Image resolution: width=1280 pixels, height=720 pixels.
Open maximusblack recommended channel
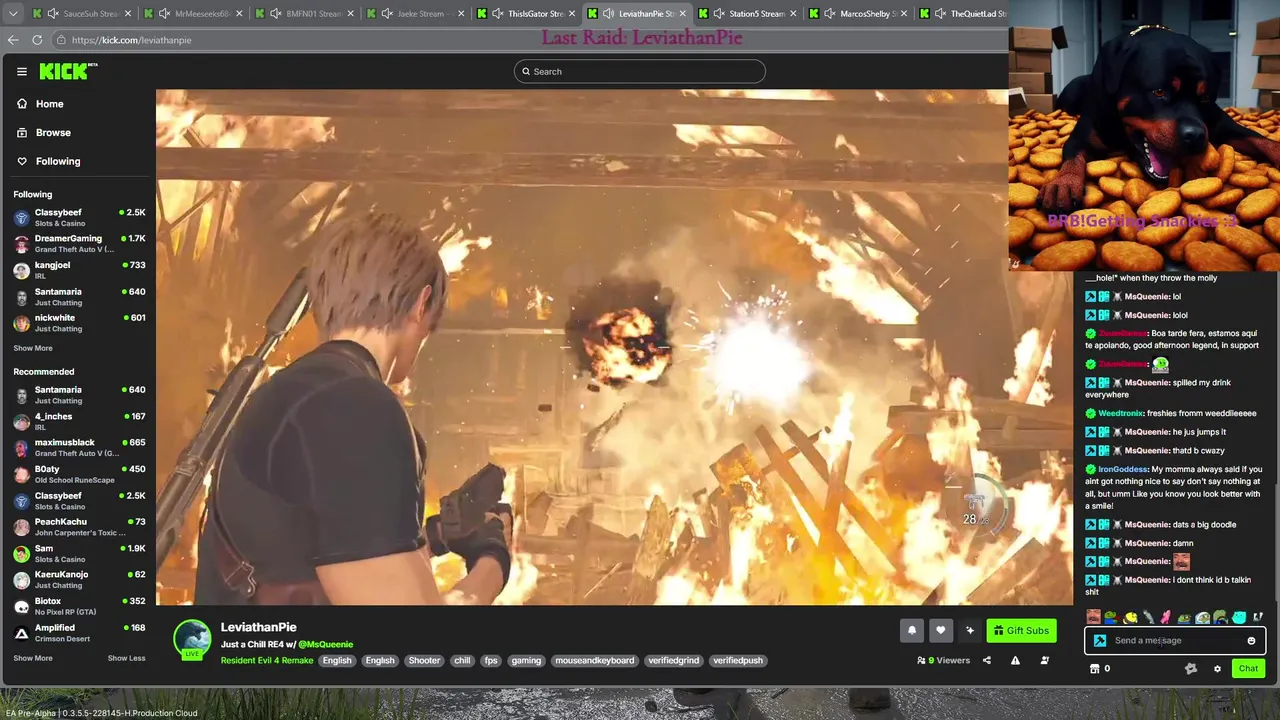click(x=78, y=447)
